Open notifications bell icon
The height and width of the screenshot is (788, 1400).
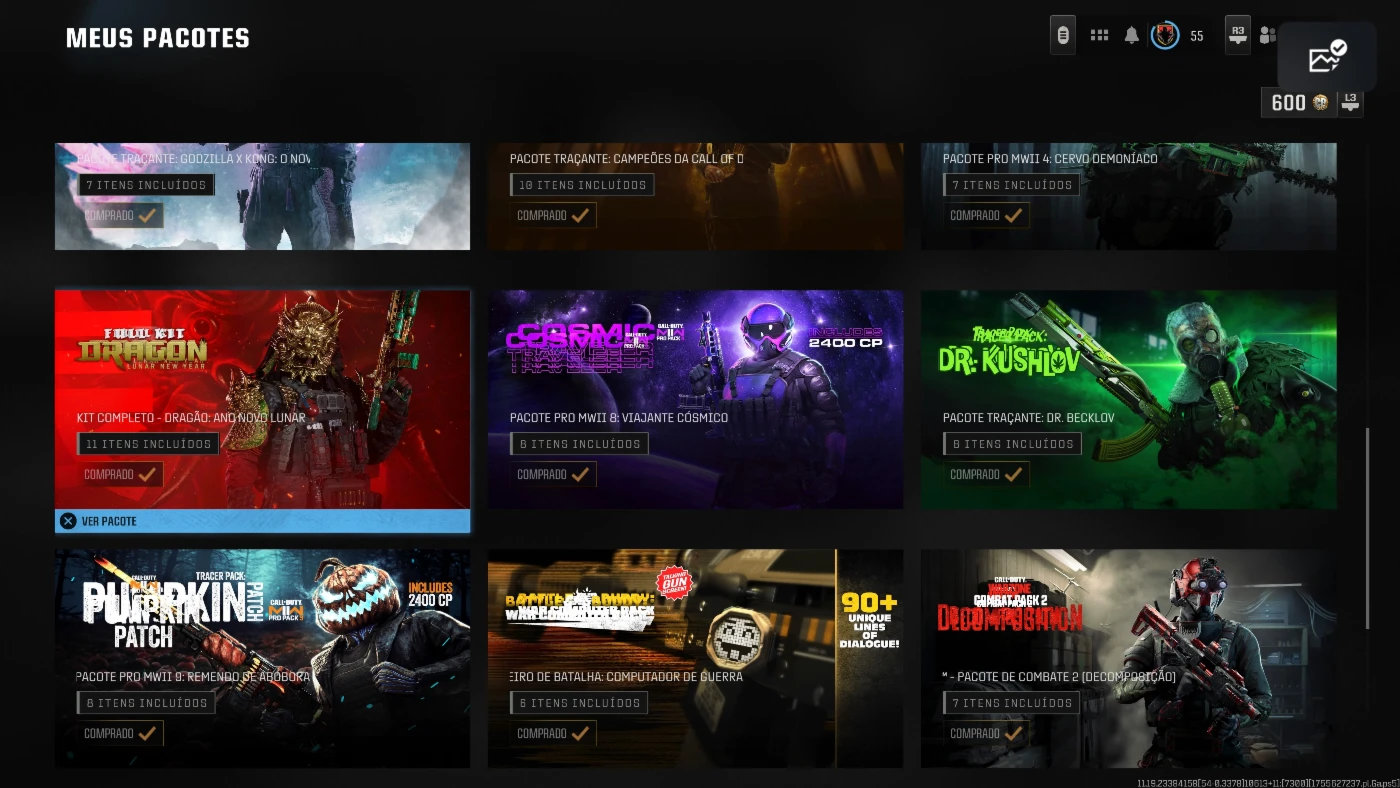pyautogui.click(x=1132, y=36)
